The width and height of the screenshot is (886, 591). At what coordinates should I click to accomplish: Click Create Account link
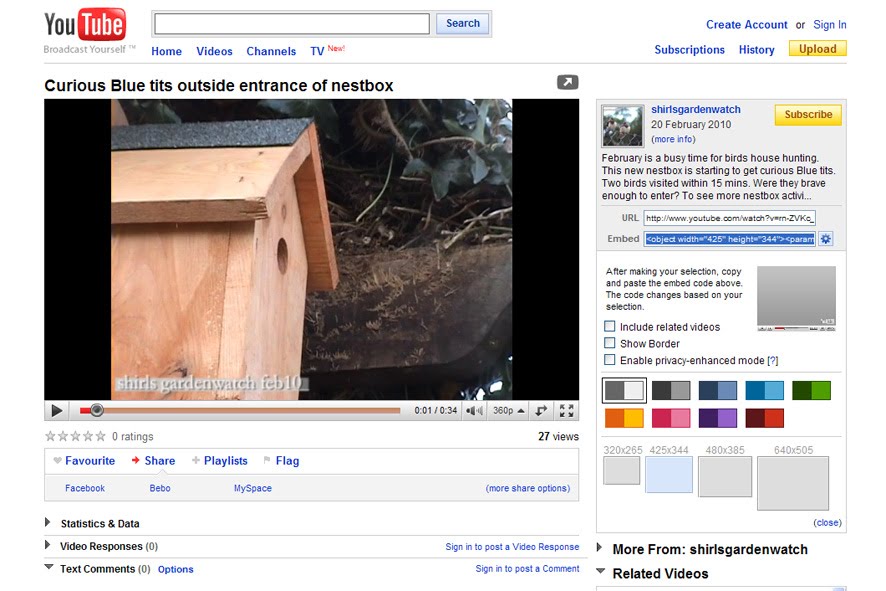tap(746, 25)
